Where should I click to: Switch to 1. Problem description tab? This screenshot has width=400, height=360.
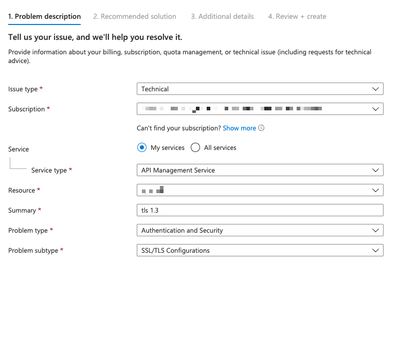point(45,16)
